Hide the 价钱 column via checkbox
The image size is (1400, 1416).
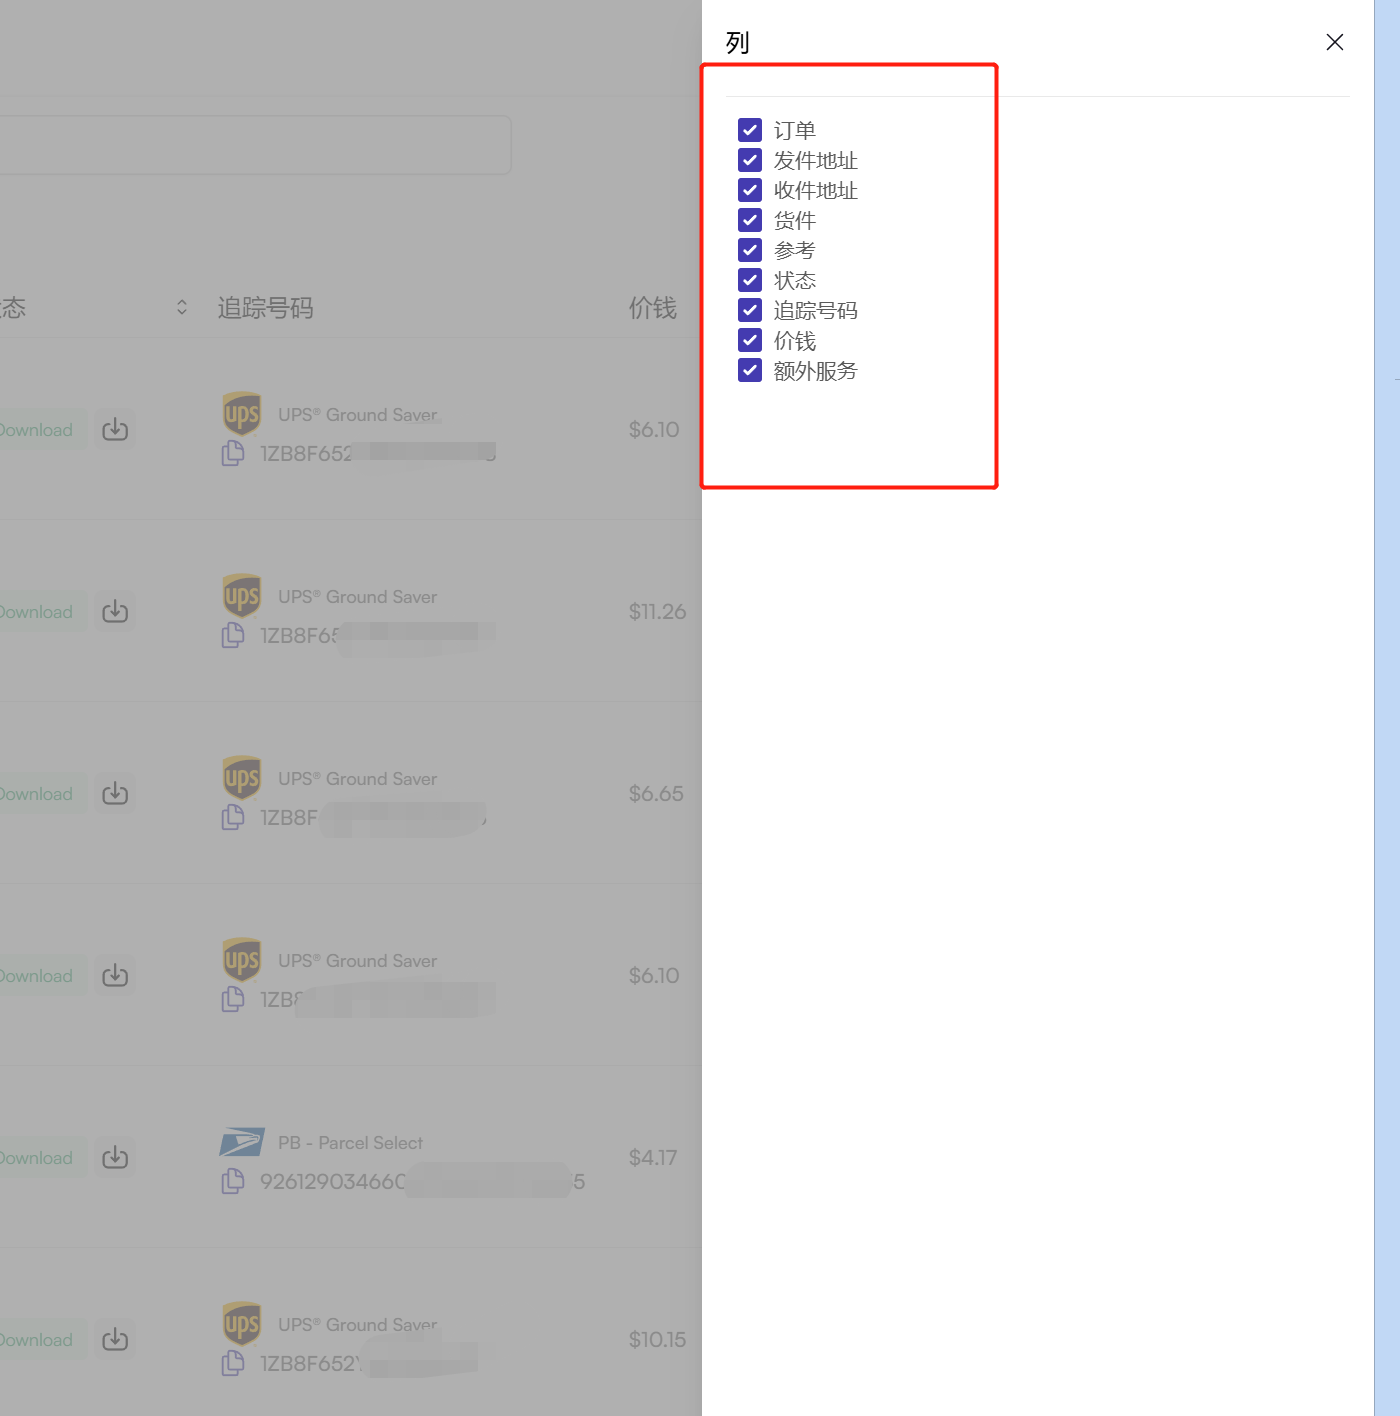[750, 340]
